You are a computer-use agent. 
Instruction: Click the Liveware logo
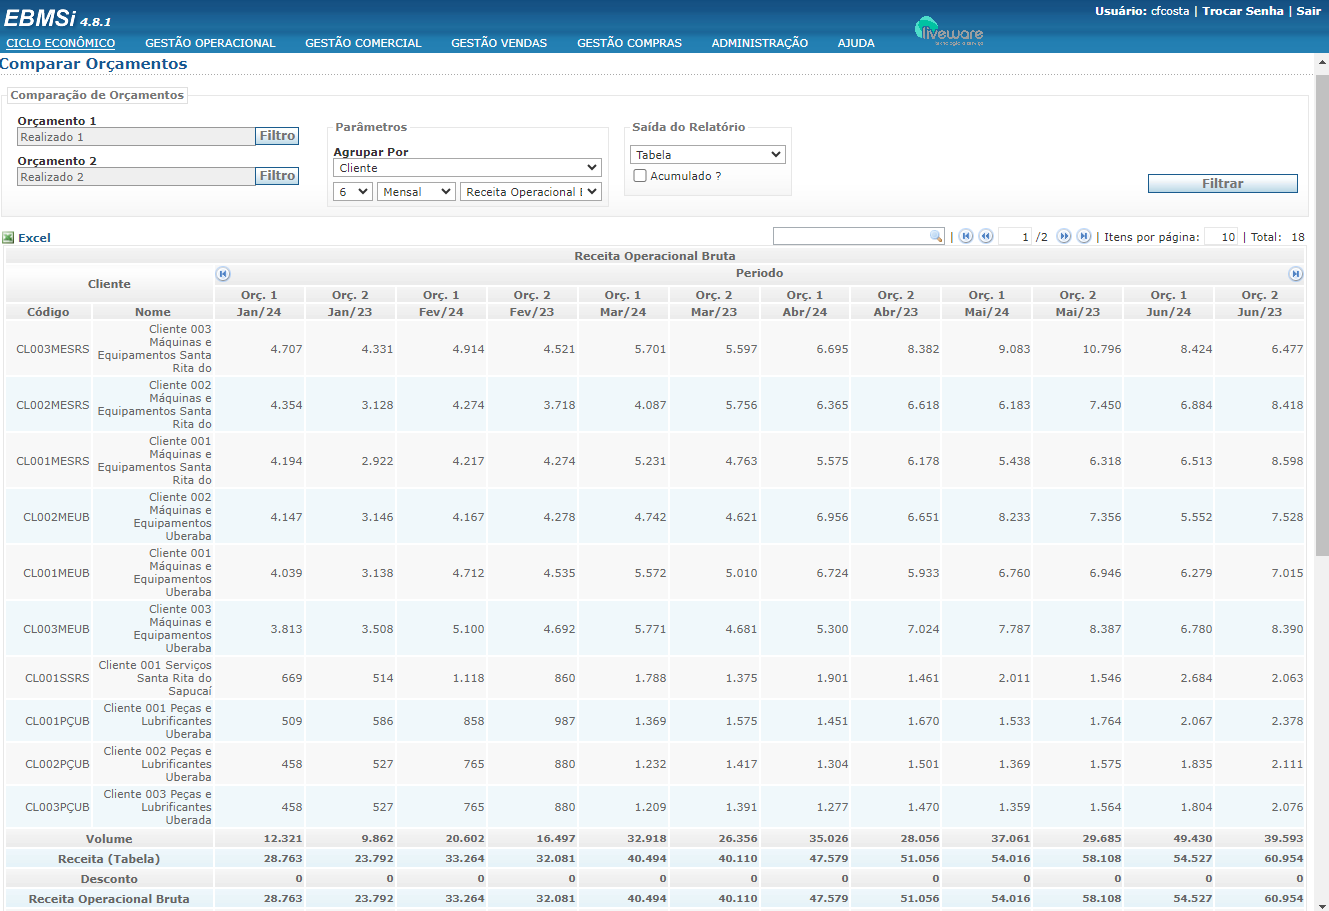click(949, 32)
